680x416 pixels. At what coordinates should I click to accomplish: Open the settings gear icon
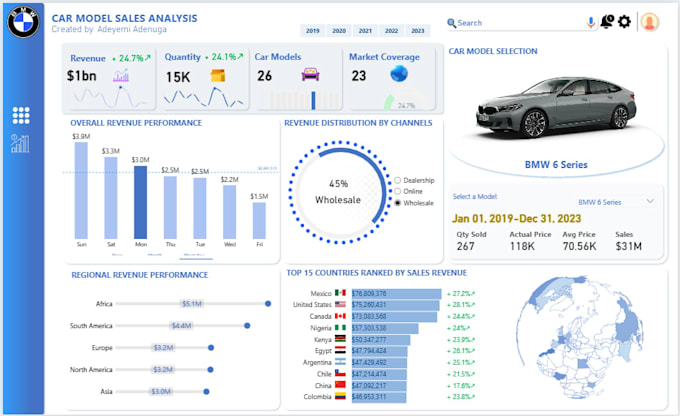[624, 21]
